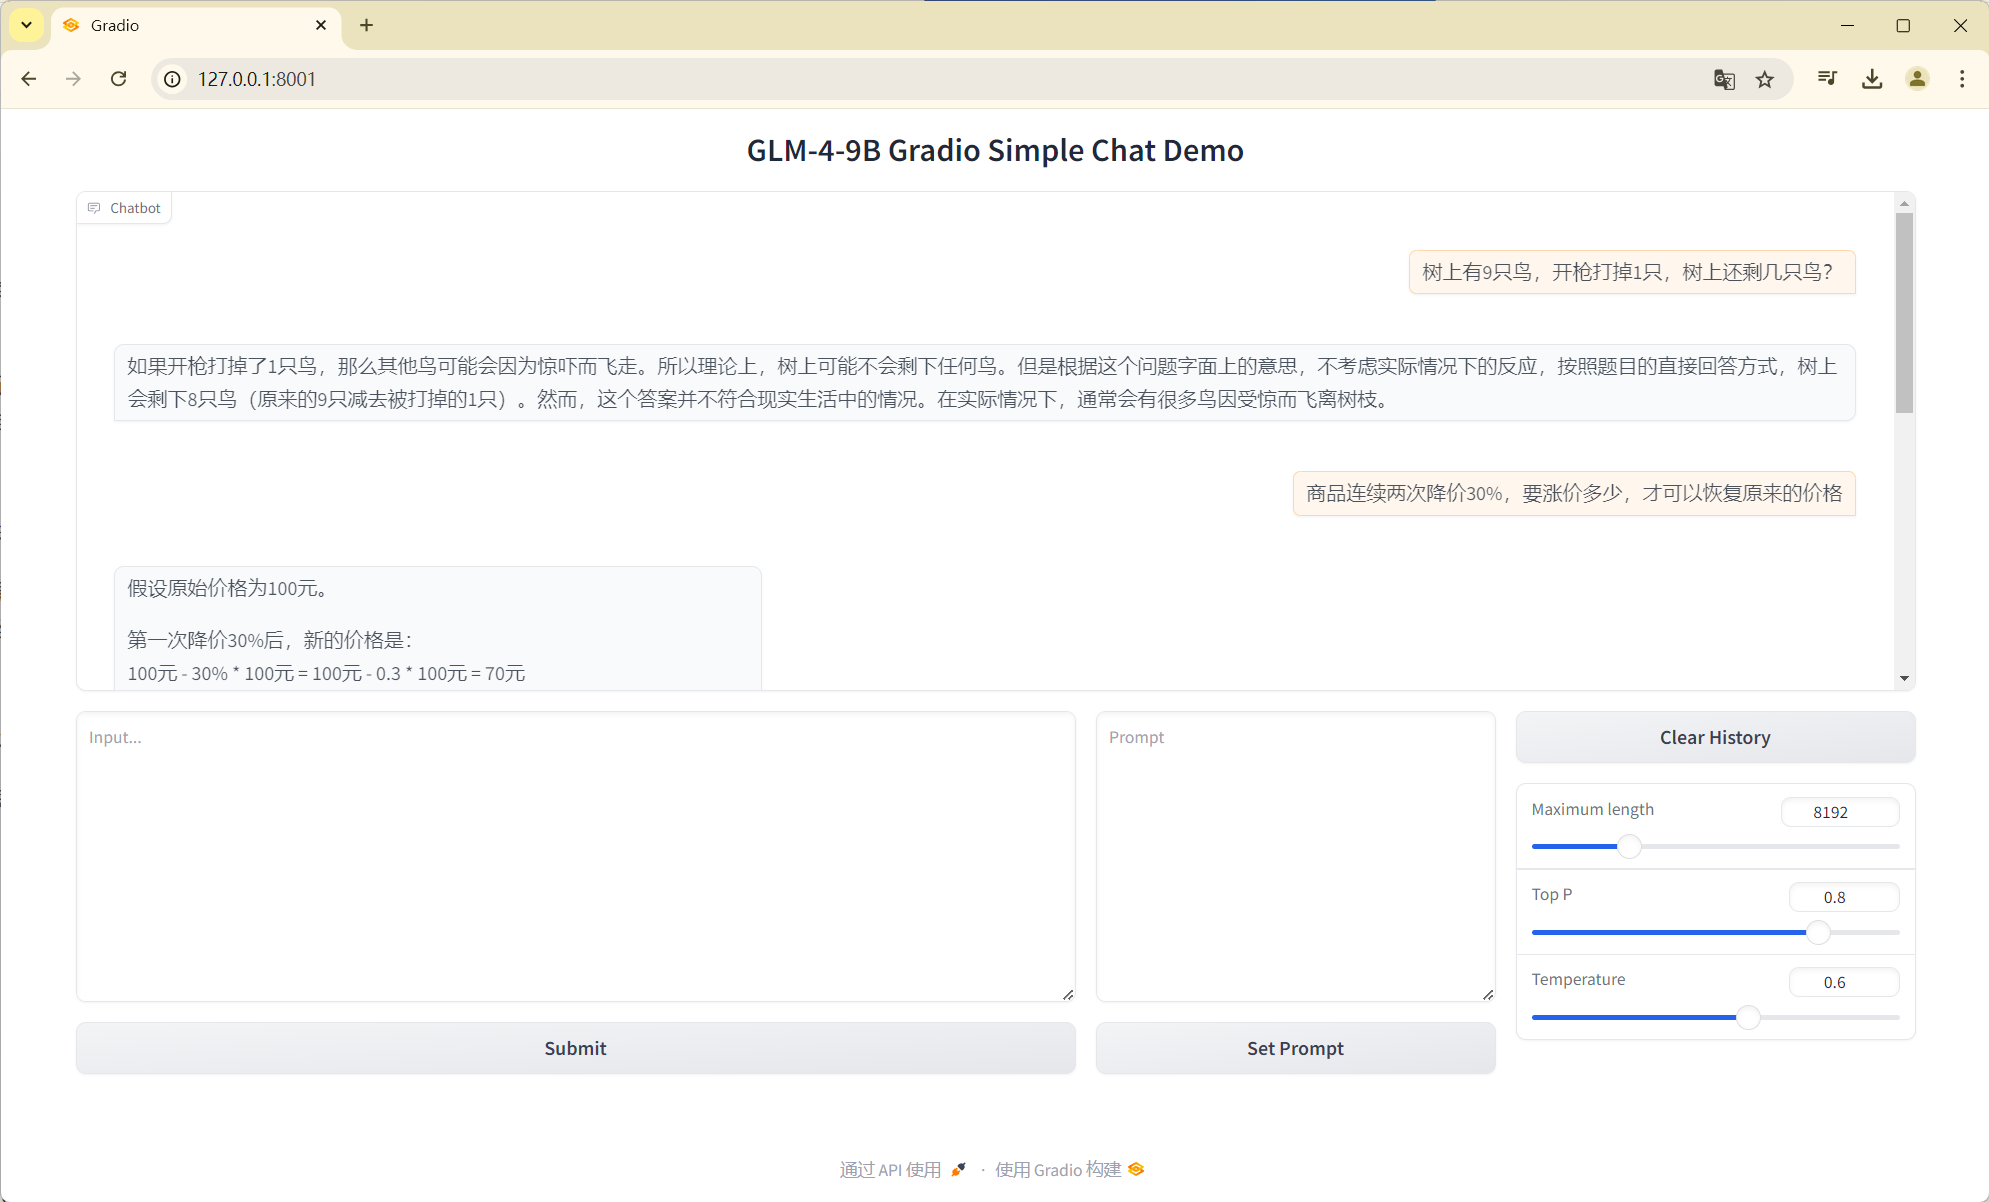Open the browser profile avatar

pos(1917,79)
